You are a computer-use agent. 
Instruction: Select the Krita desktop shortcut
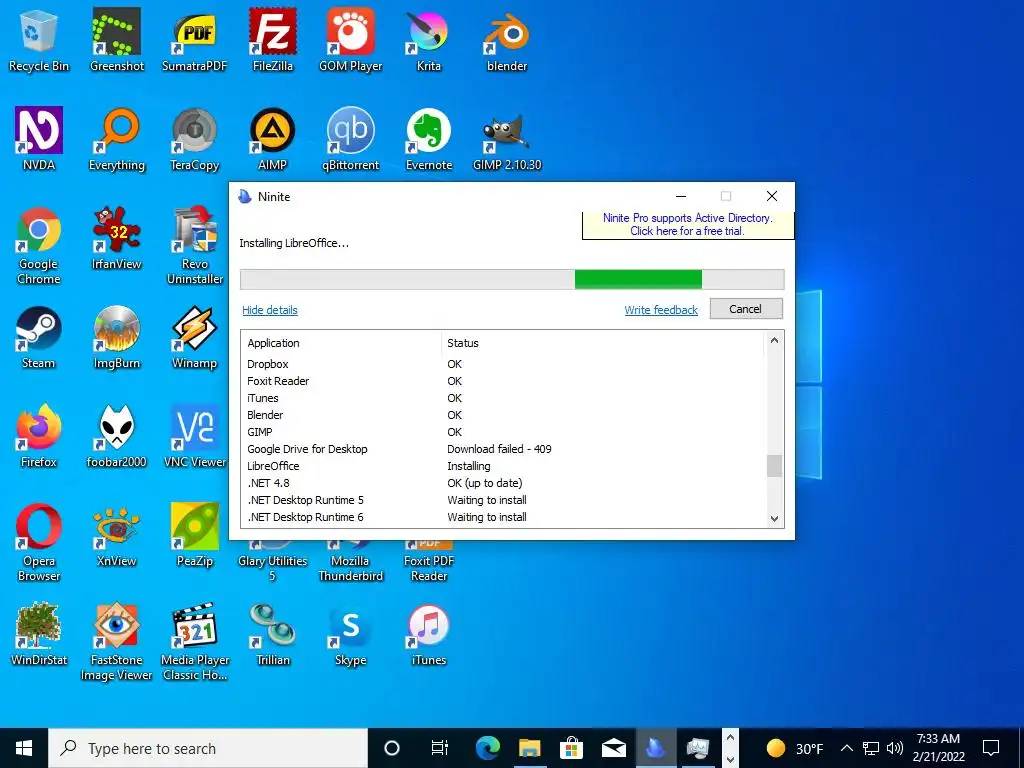point(428,40)
